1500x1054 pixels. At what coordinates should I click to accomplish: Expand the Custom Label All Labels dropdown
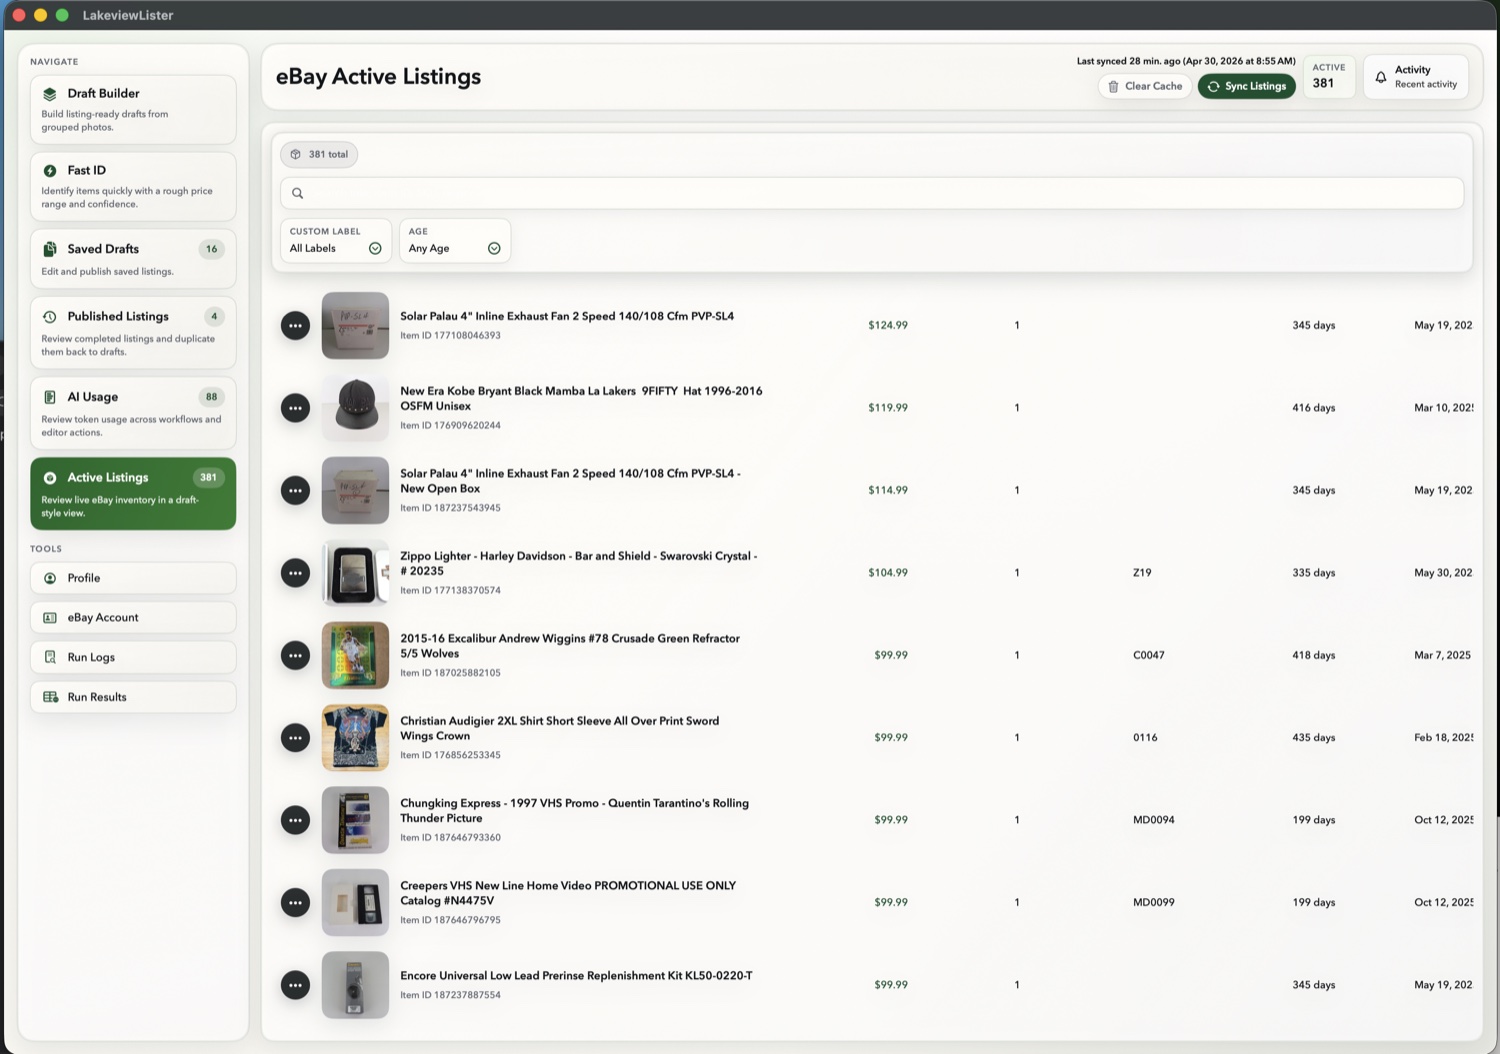pyautogui.click(x=336, y=241)
